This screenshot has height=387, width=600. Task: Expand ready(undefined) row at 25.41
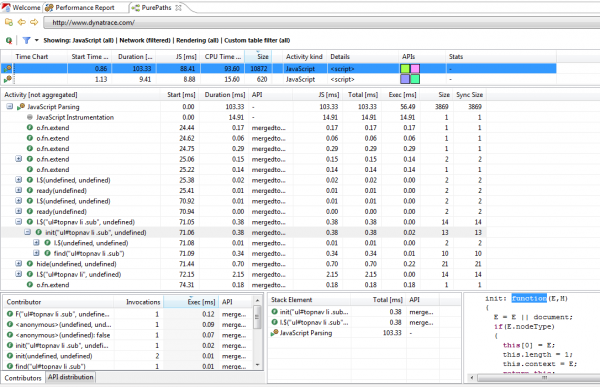(18, 190)
